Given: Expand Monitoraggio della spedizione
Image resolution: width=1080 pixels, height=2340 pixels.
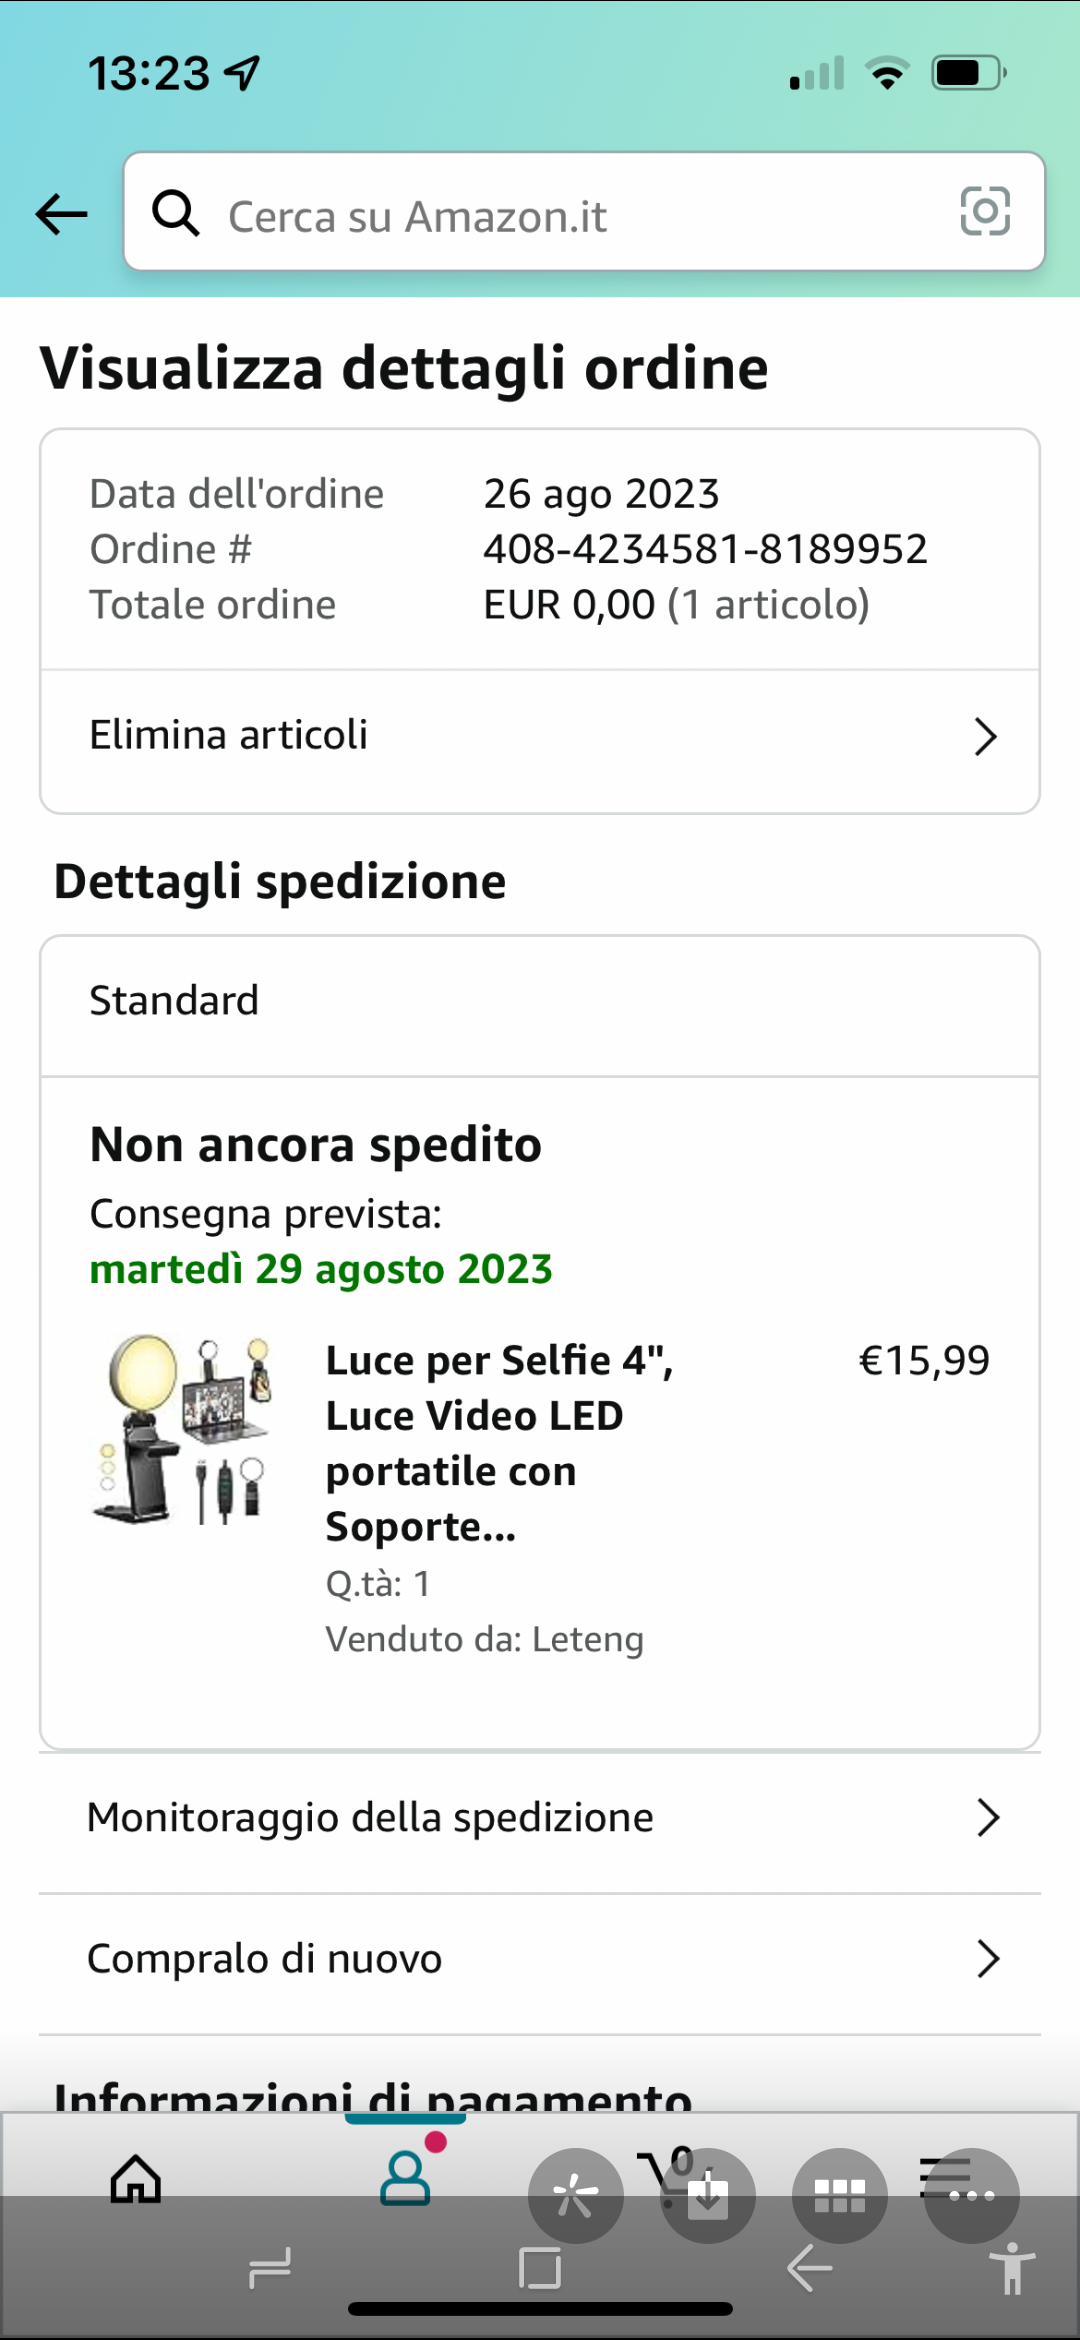Looking at the screenshot, I should [x=540, y=1818].
